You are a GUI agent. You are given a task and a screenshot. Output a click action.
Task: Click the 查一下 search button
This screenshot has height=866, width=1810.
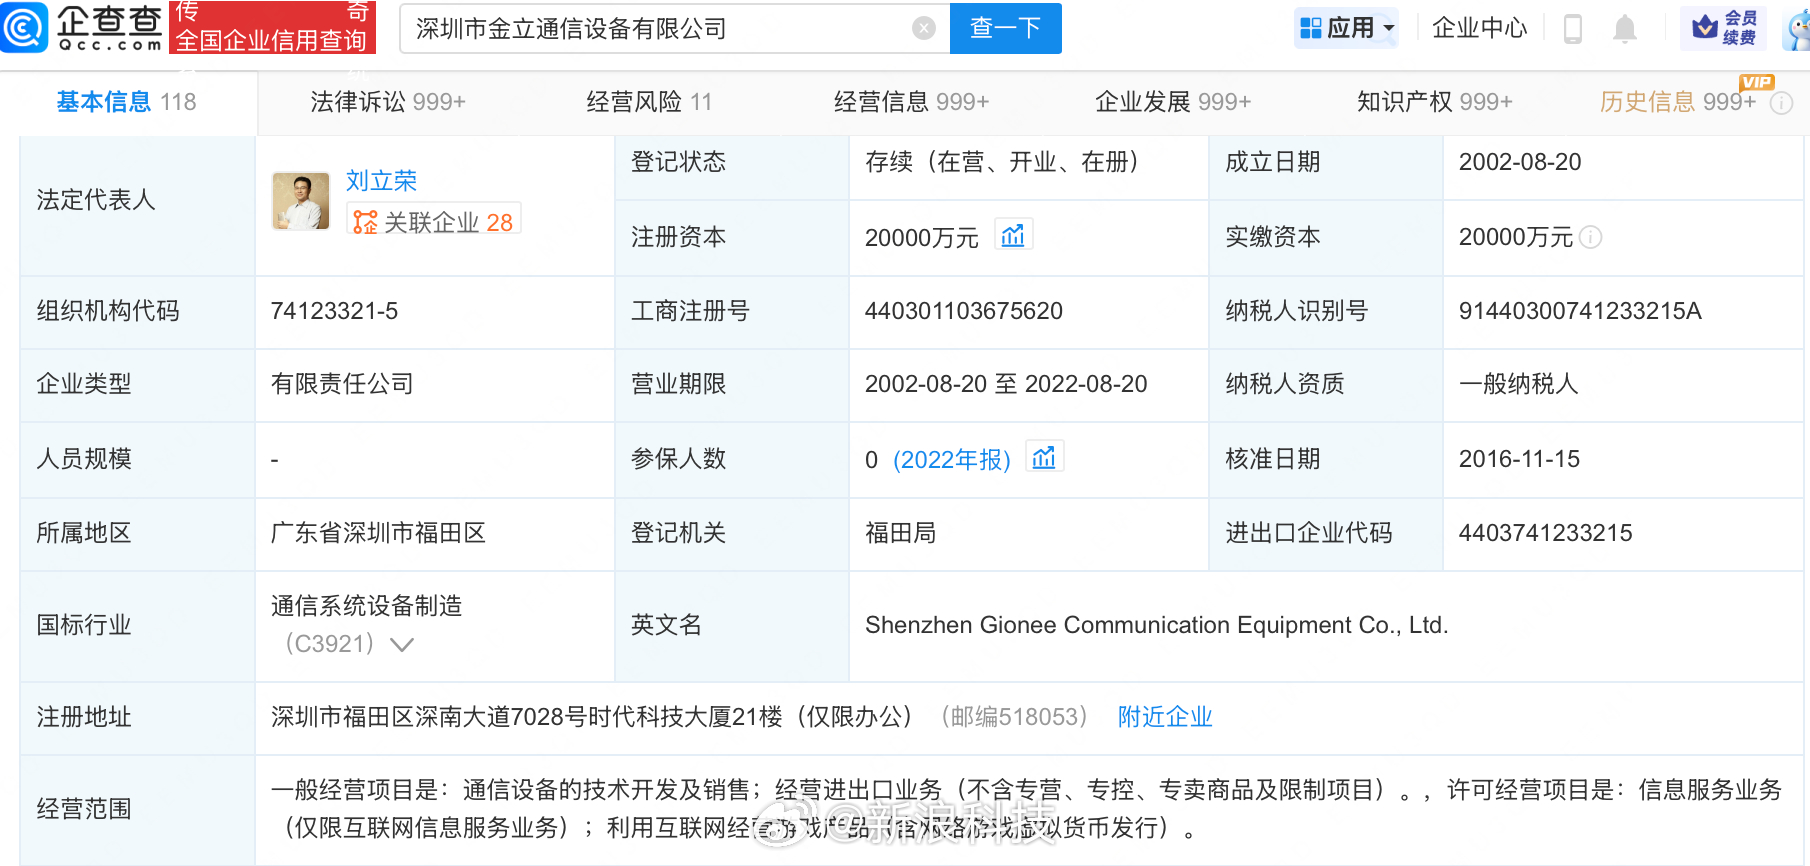click(1005, 28)
